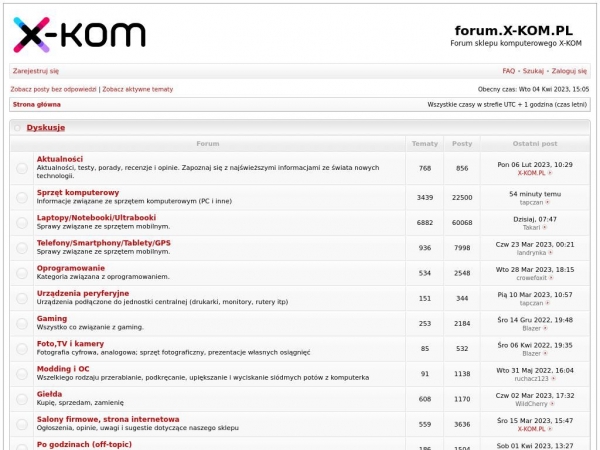600x450 pixels.
Task: Click 3439 topics count cell
Action: (425, 197)
